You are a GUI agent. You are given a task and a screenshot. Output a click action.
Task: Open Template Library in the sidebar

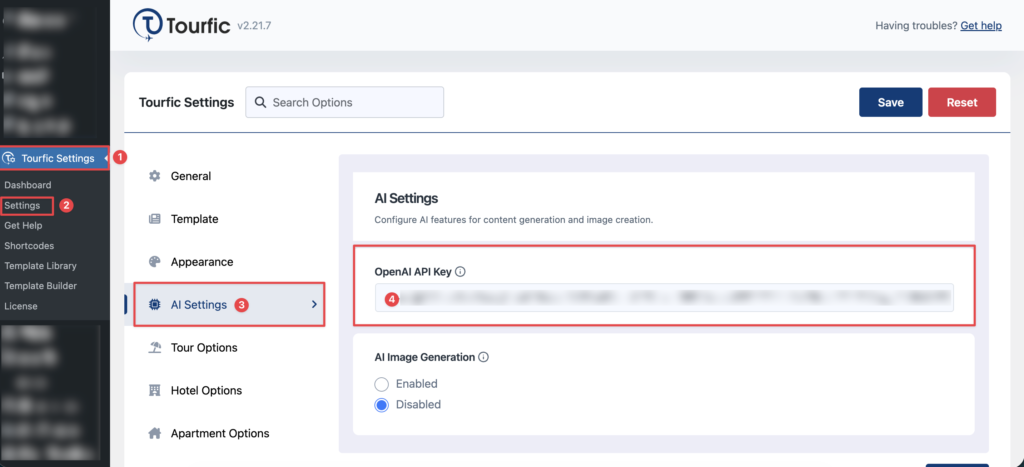(40, 266)
